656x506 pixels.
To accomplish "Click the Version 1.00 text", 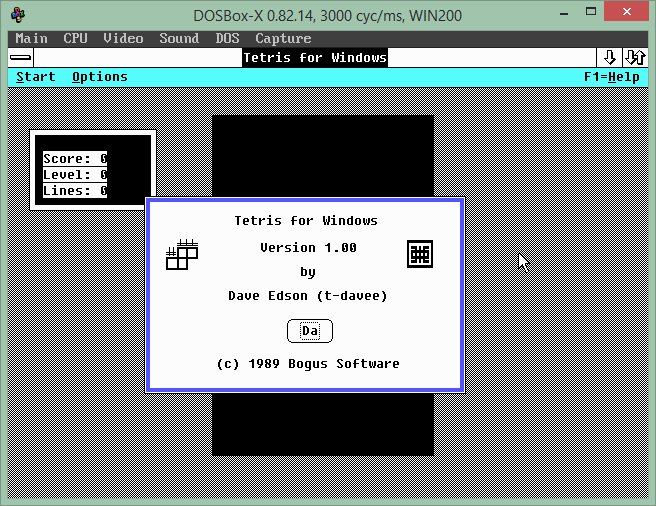I will [308, 247].
